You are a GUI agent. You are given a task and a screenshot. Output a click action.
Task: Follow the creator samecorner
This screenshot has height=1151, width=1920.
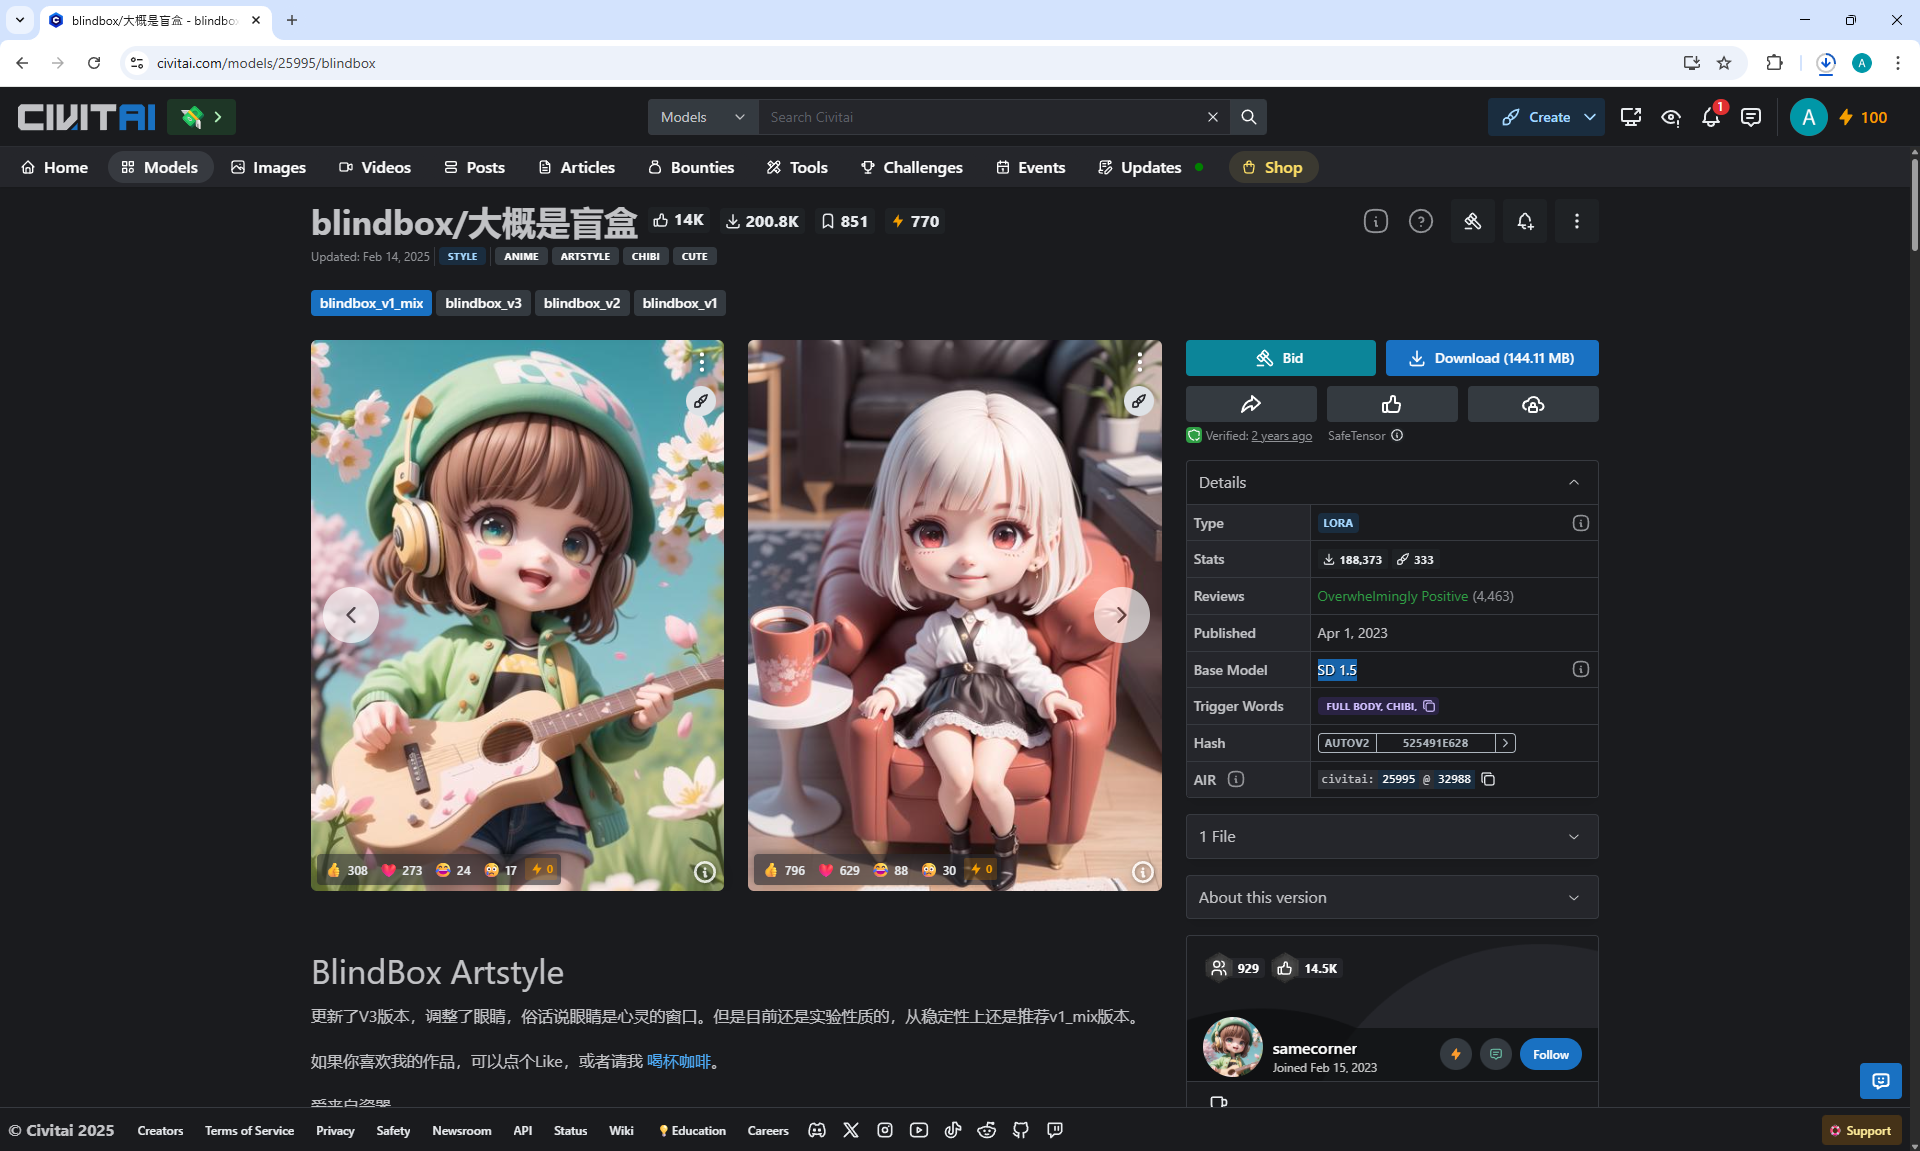(x=1550, y=1055)
